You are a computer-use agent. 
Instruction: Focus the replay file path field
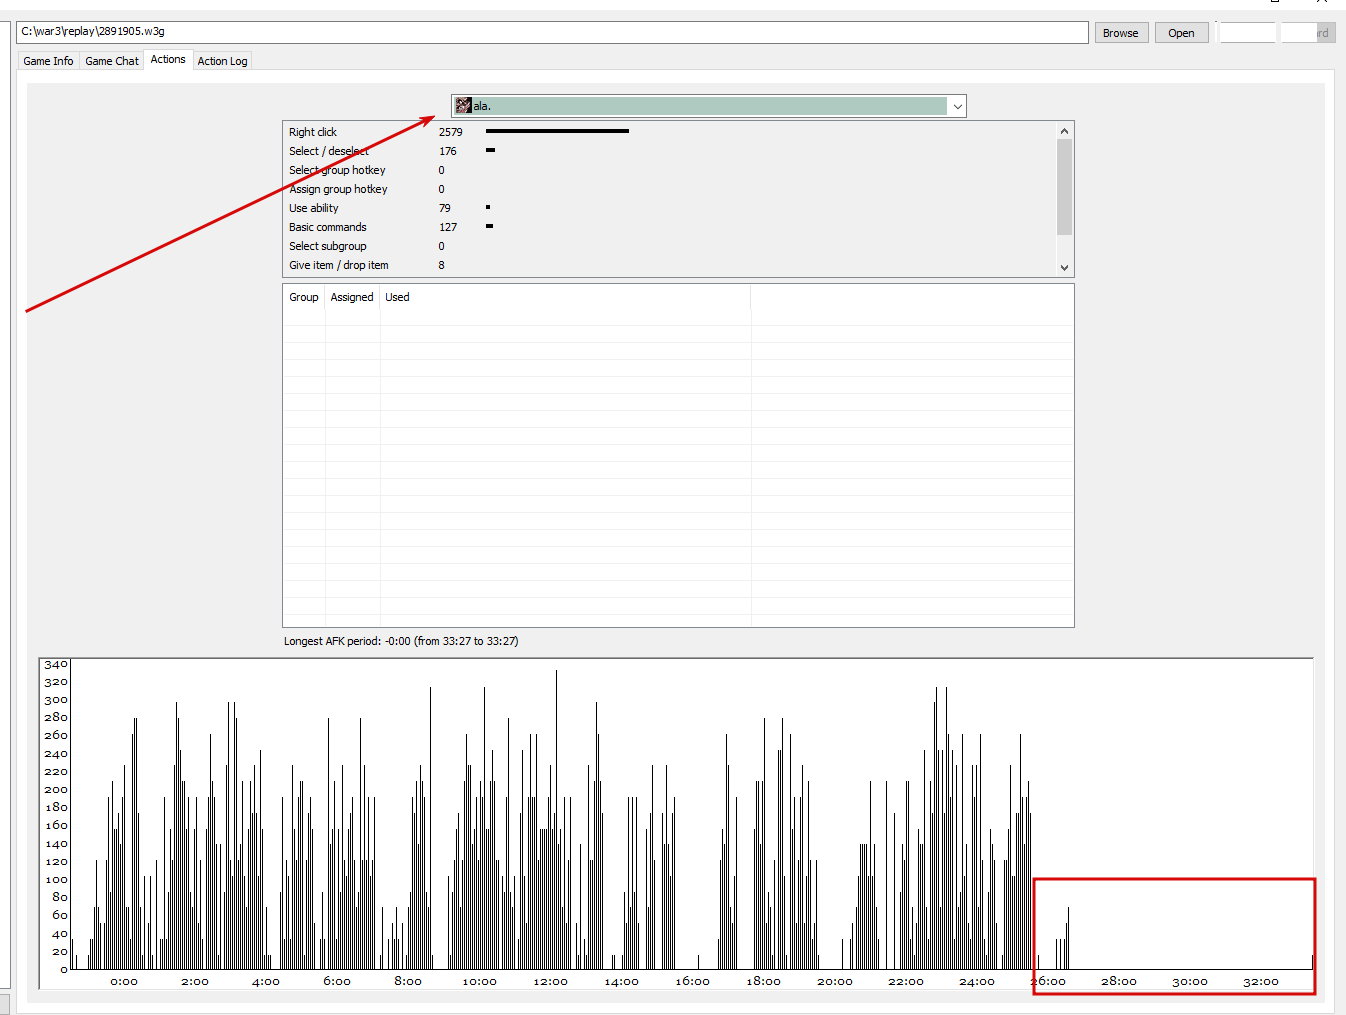tap(552, 32)
